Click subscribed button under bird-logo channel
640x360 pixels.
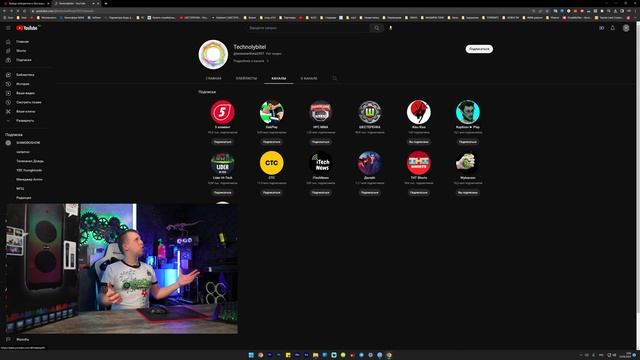click(418, 142)
